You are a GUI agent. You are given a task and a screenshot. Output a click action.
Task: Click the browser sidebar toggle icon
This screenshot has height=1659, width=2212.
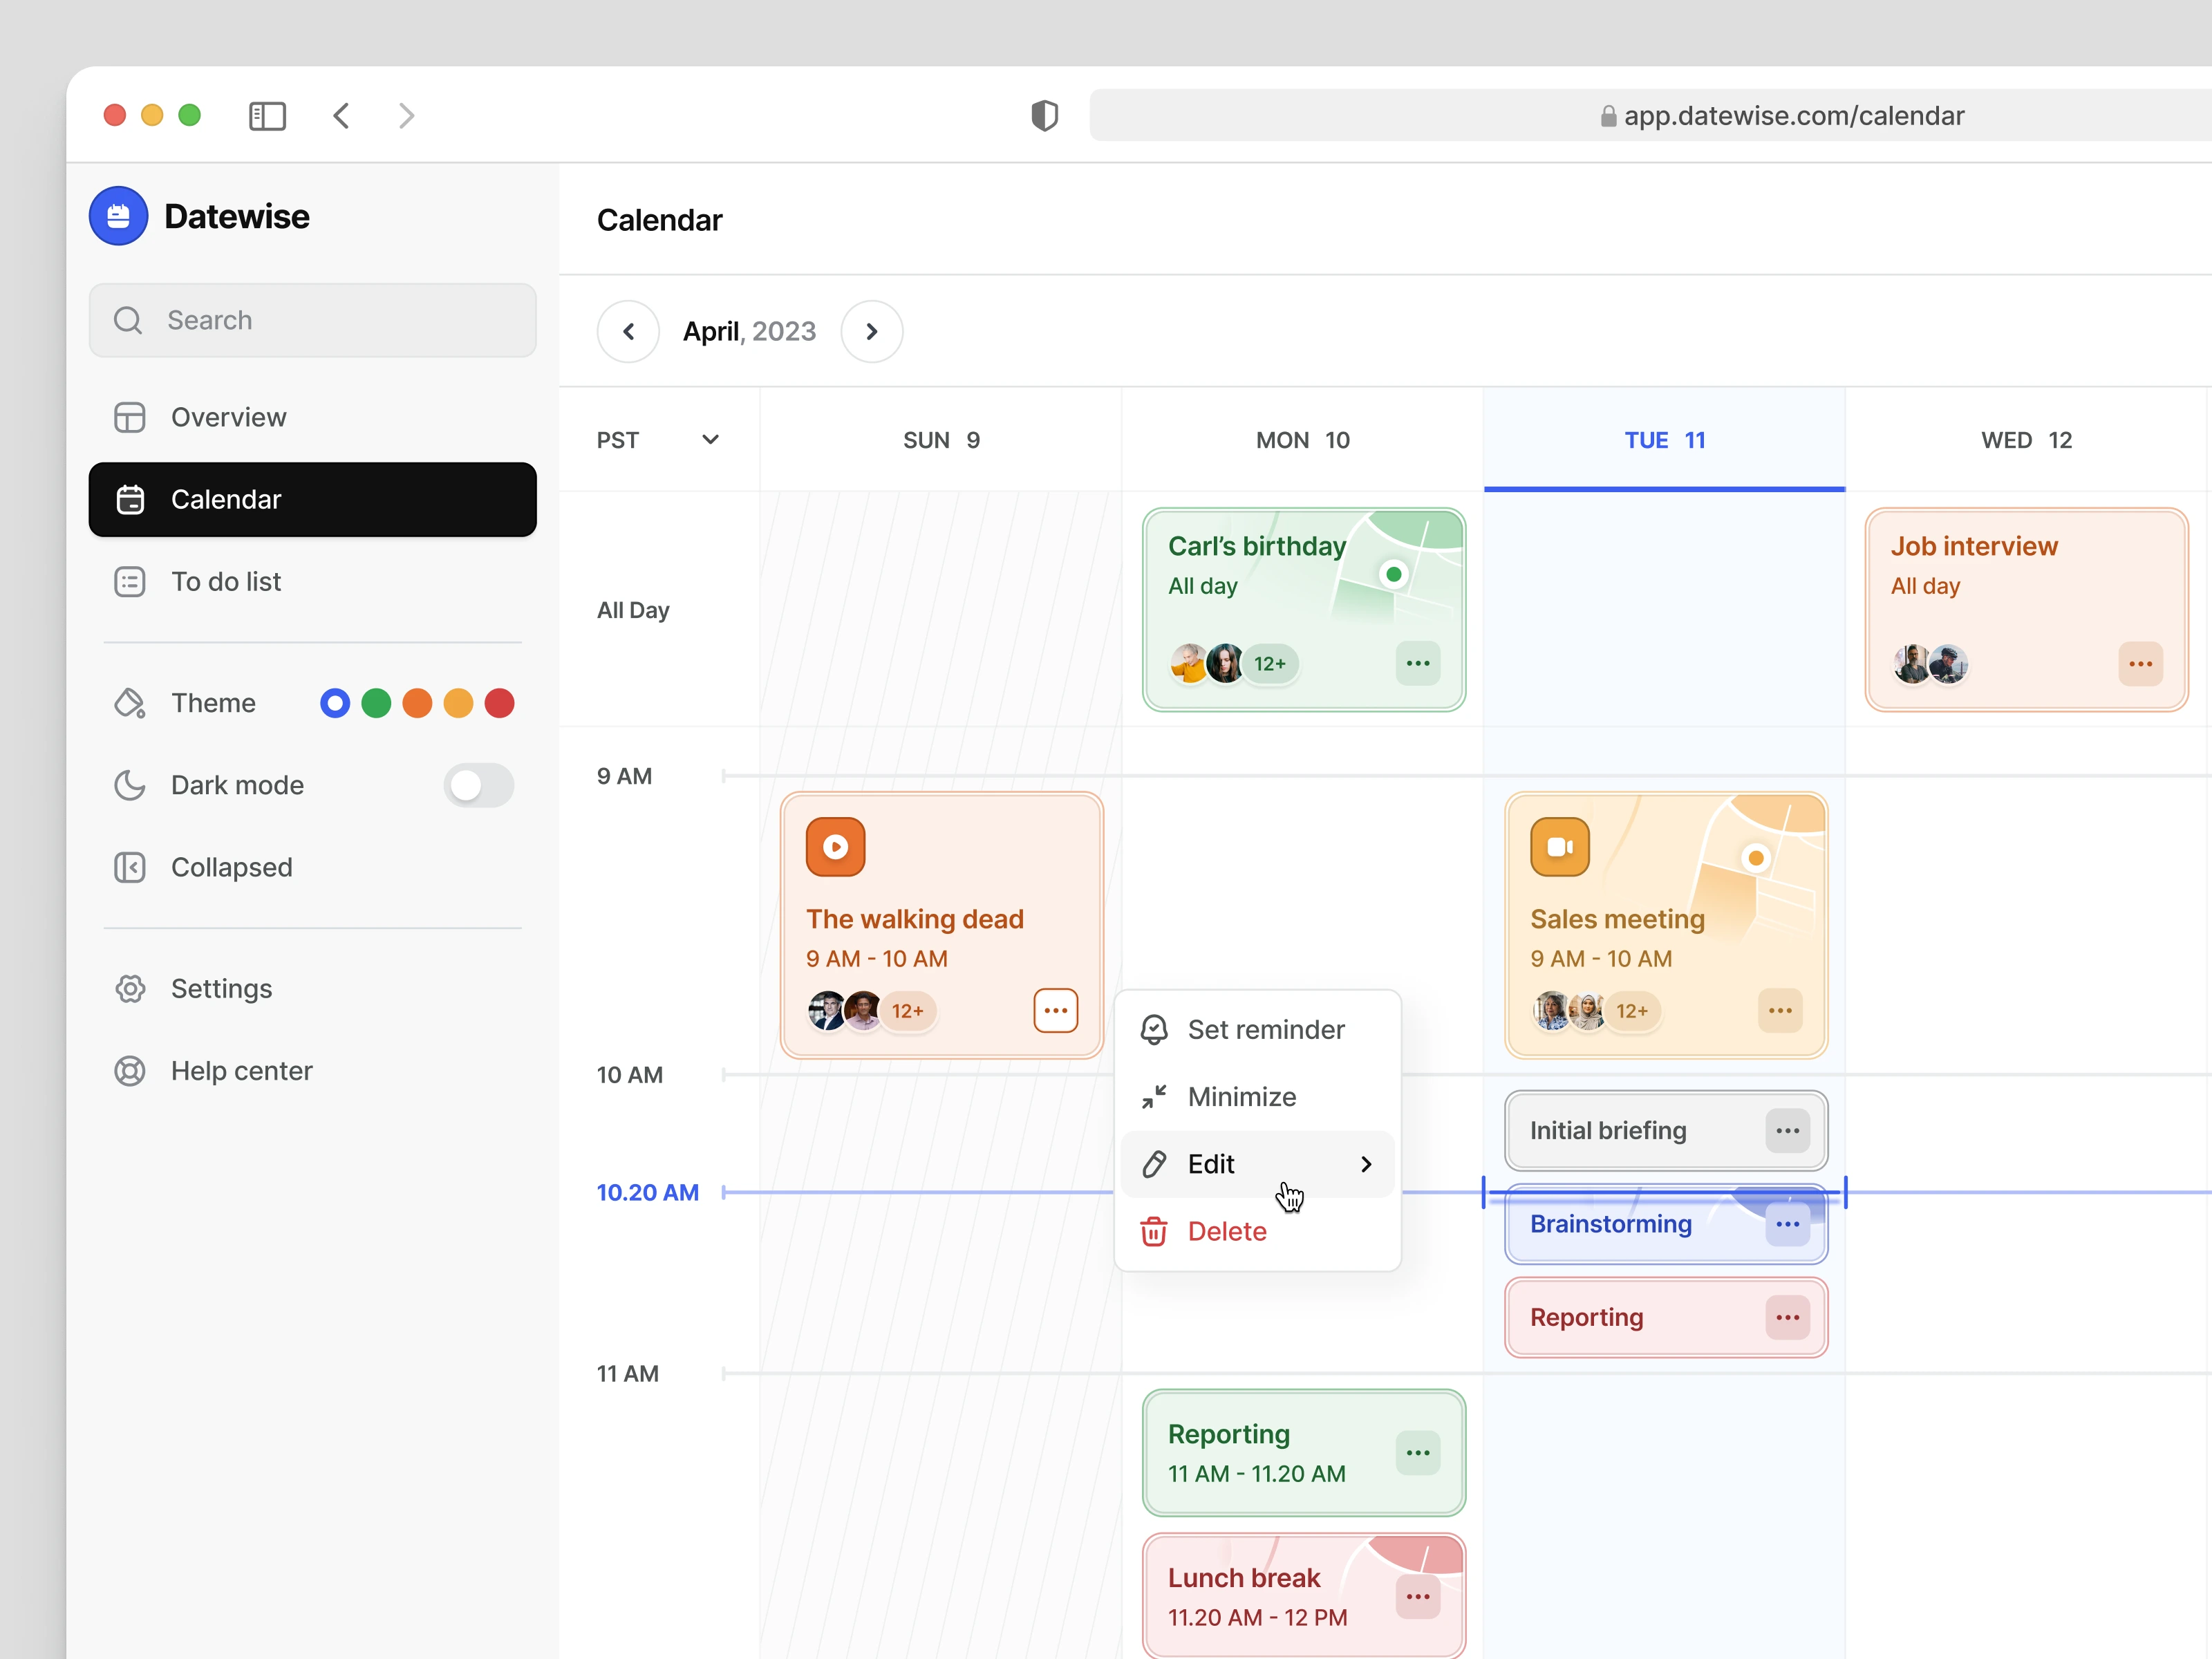click(x=267, y=116)
